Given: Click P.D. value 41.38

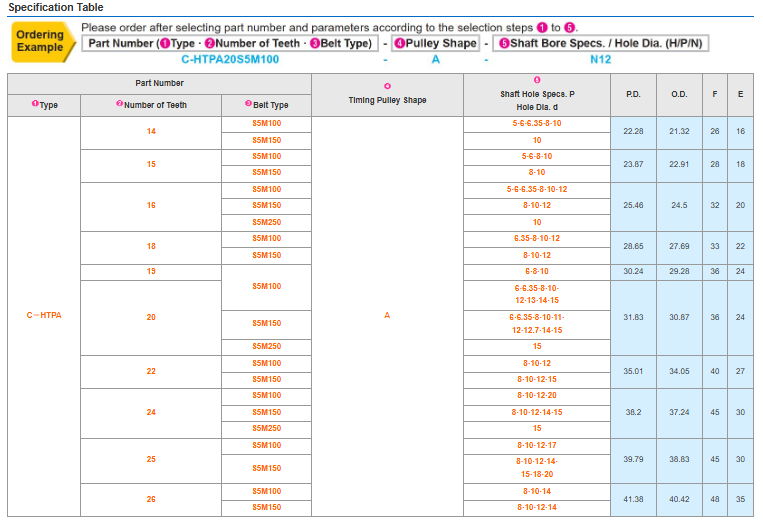Looking at the screenshot, I should 633,500.
